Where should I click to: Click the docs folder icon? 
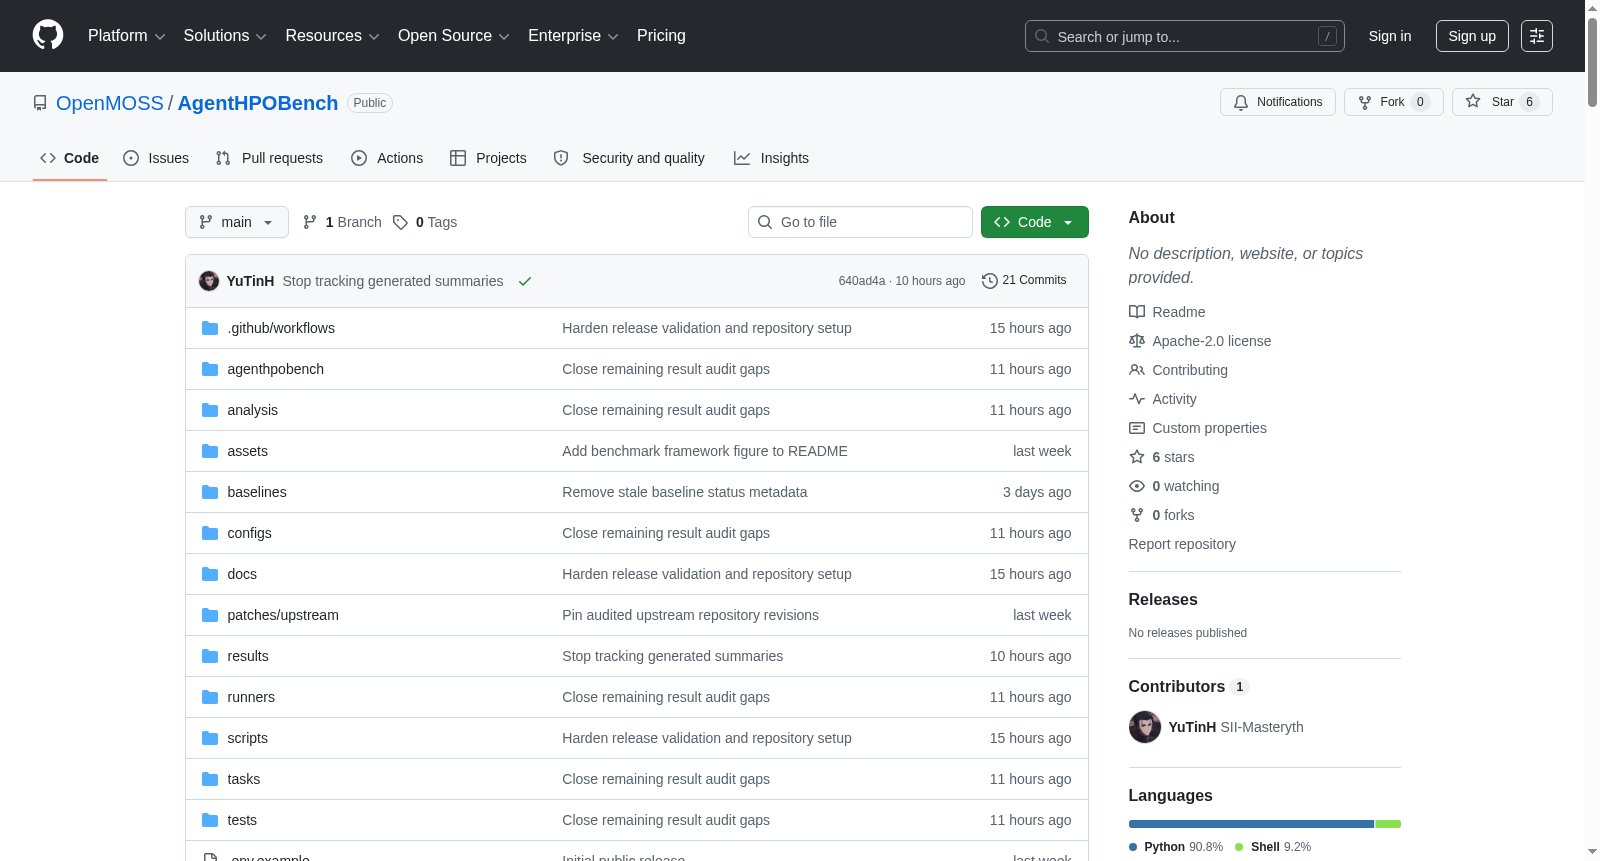tap(210, 574)
